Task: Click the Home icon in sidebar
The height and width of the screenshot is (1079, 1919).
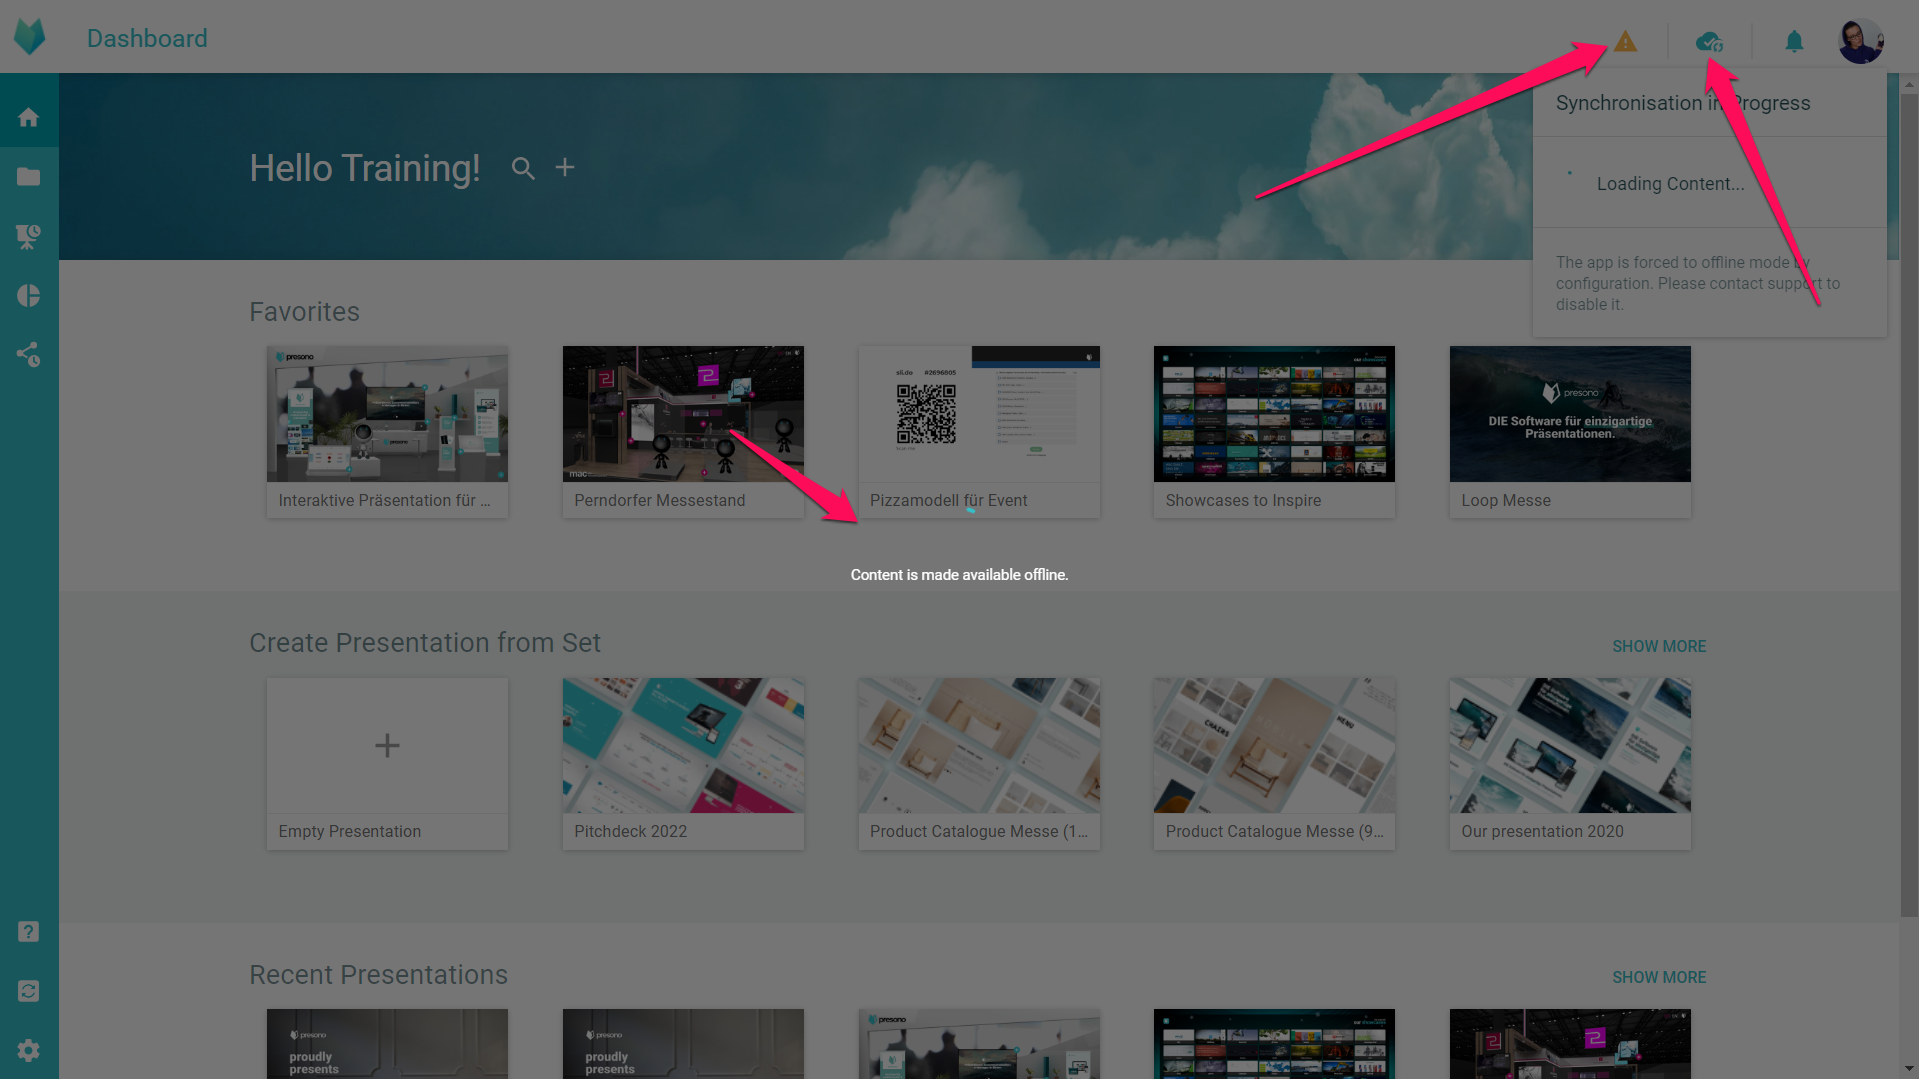Action: point(29,118)
